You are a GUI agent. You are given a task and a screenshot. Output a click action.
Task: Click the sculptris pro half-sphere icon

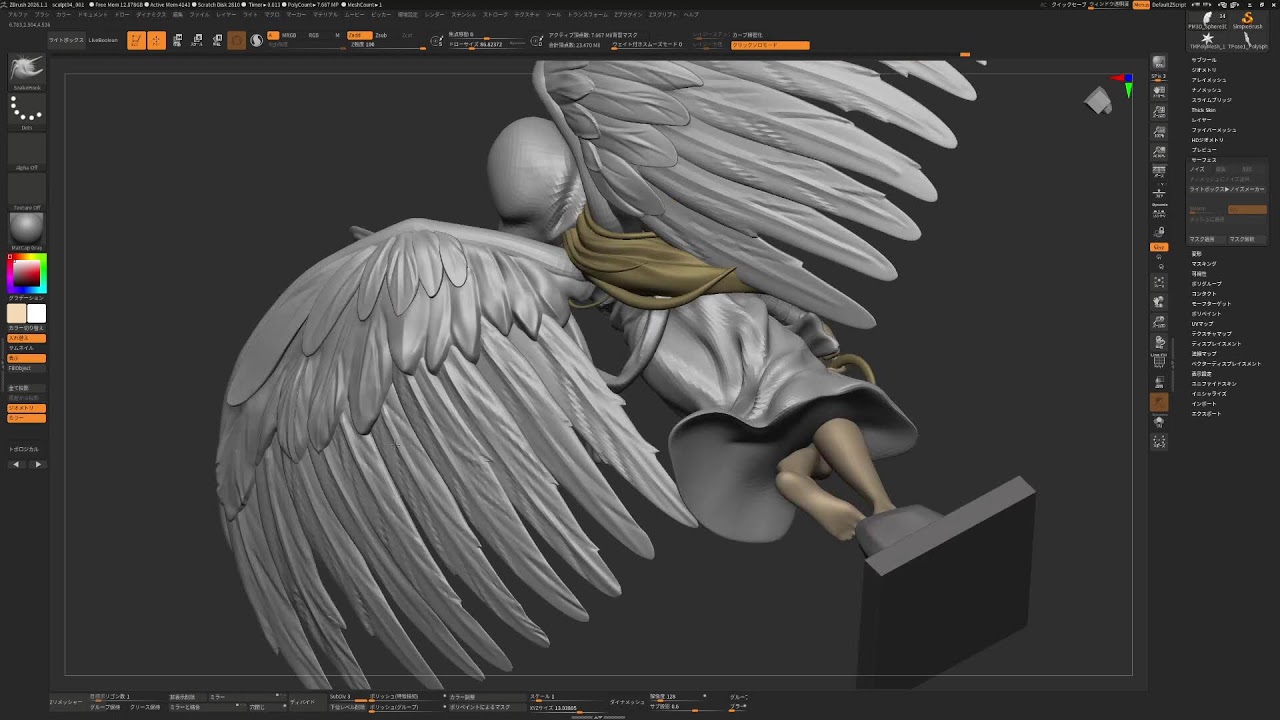(x=257, y=40)
